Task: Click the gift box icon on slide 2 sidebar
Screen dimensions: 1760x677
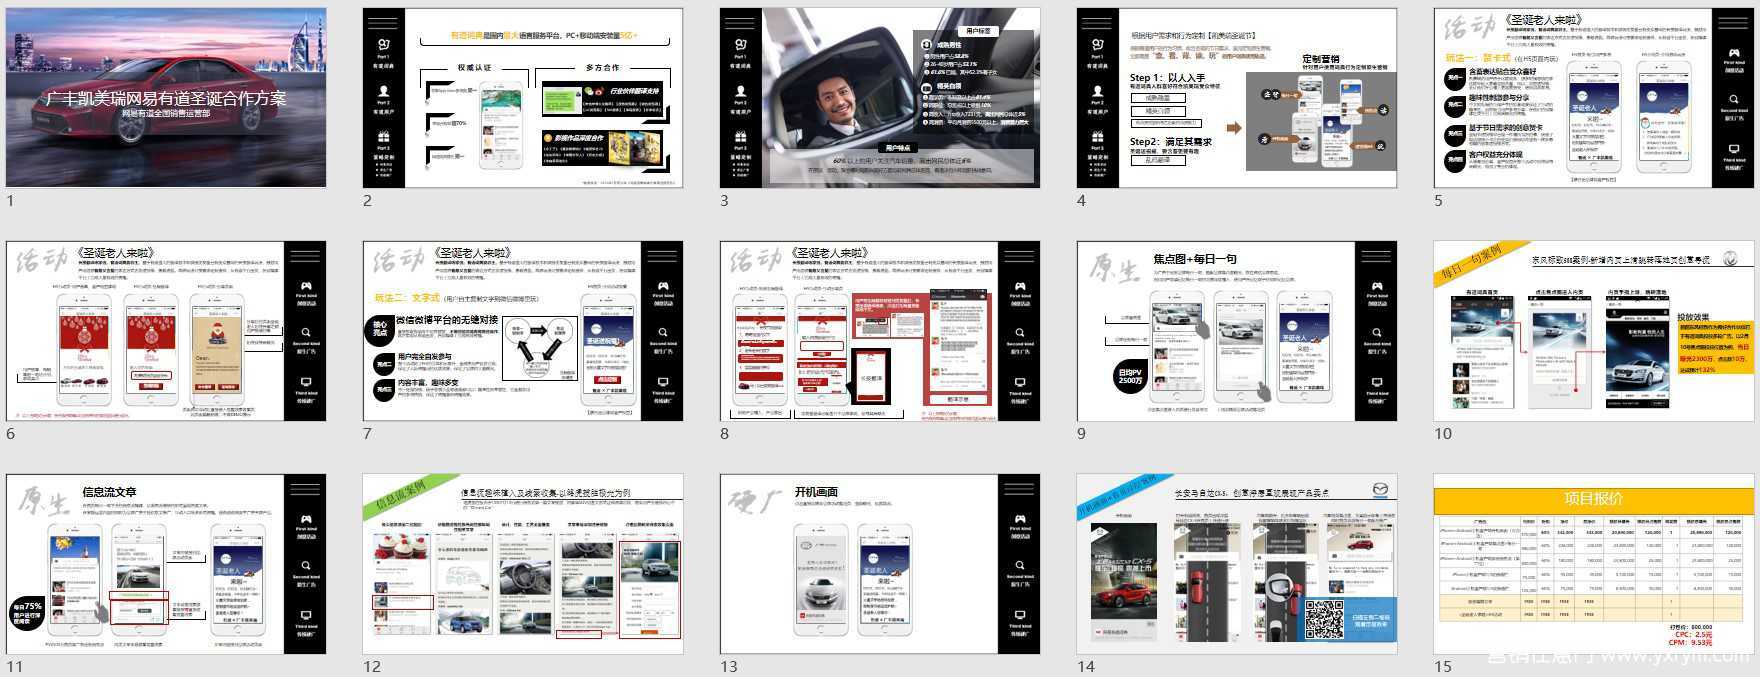Action: click(383, 137)
